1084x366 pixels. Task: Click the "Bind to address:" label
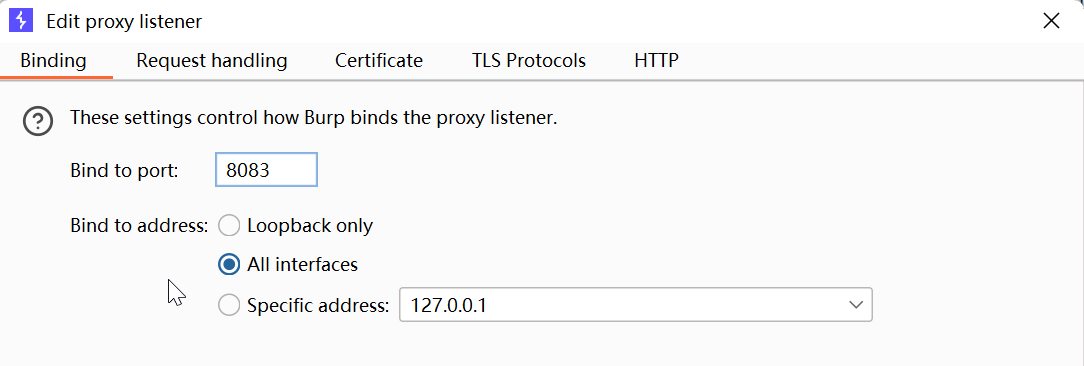click(139, 226)
